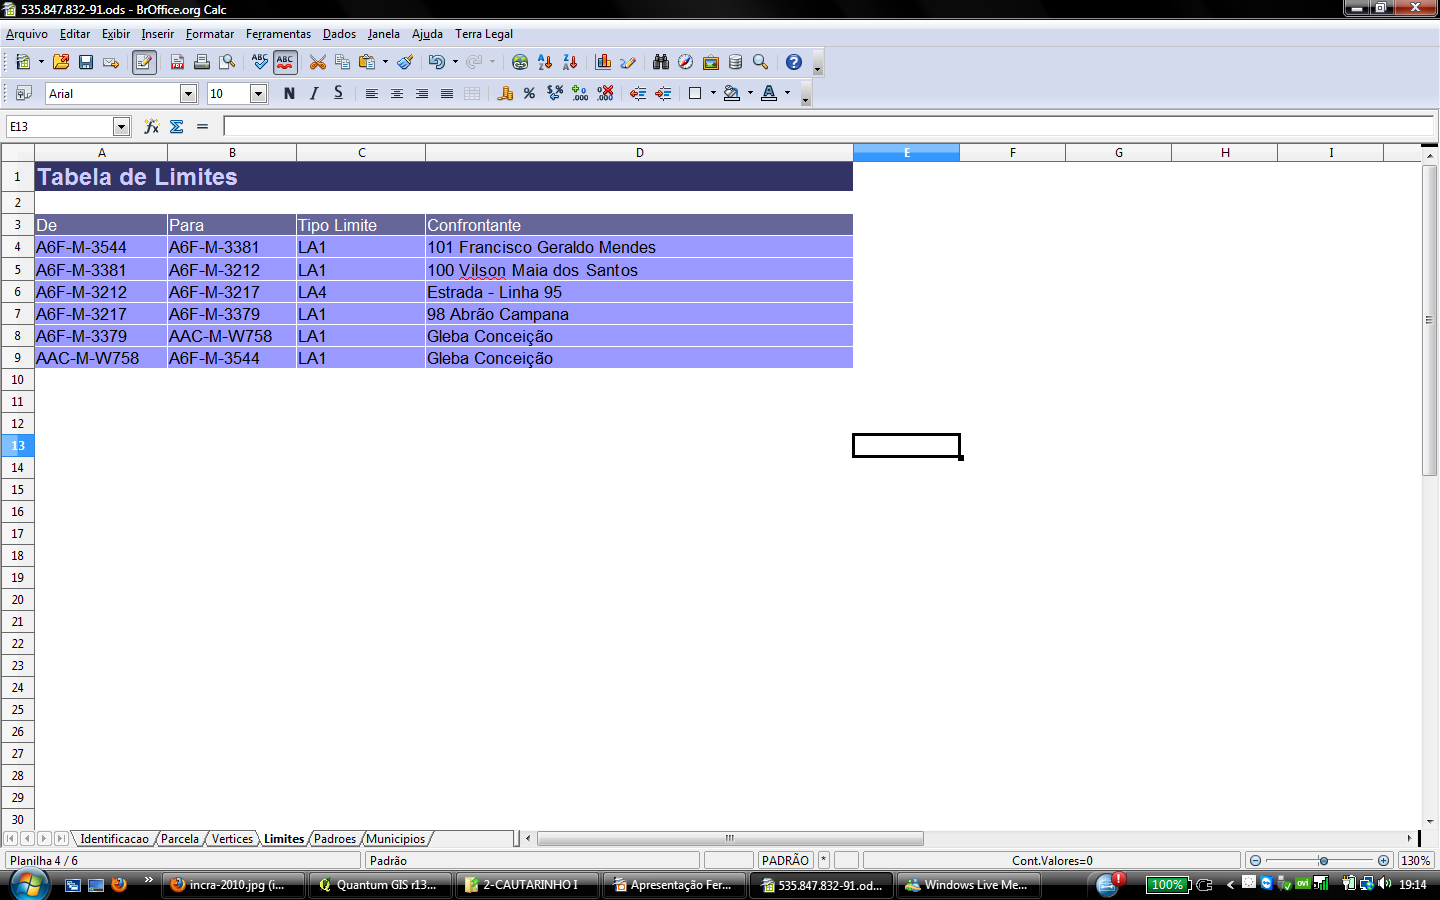1440x900 pixels.
Task: Click zoom in plus button in status bar
Action: tap(1383, 860)
